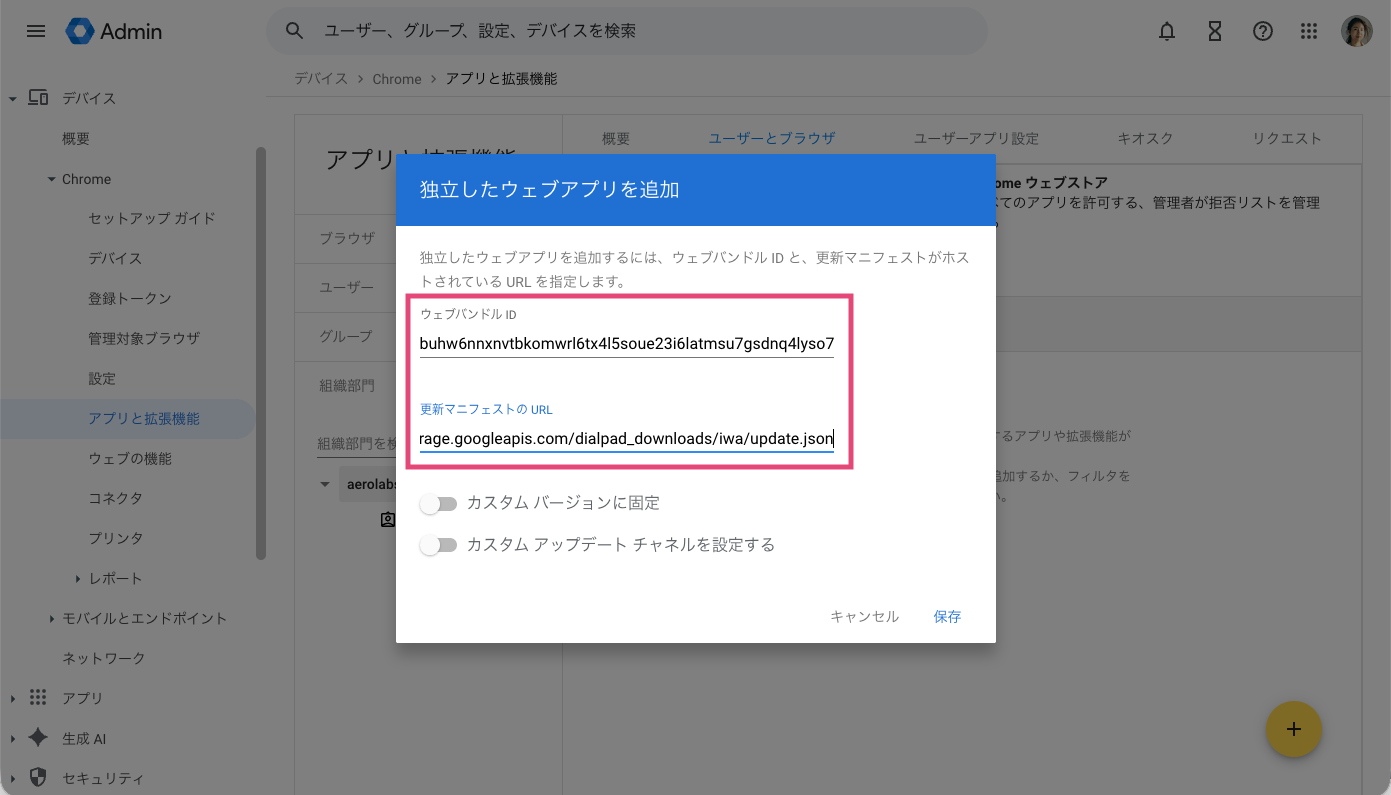
Task: Expand モバイルとエンドポイント in the sidebar
Action: point(51,618)
